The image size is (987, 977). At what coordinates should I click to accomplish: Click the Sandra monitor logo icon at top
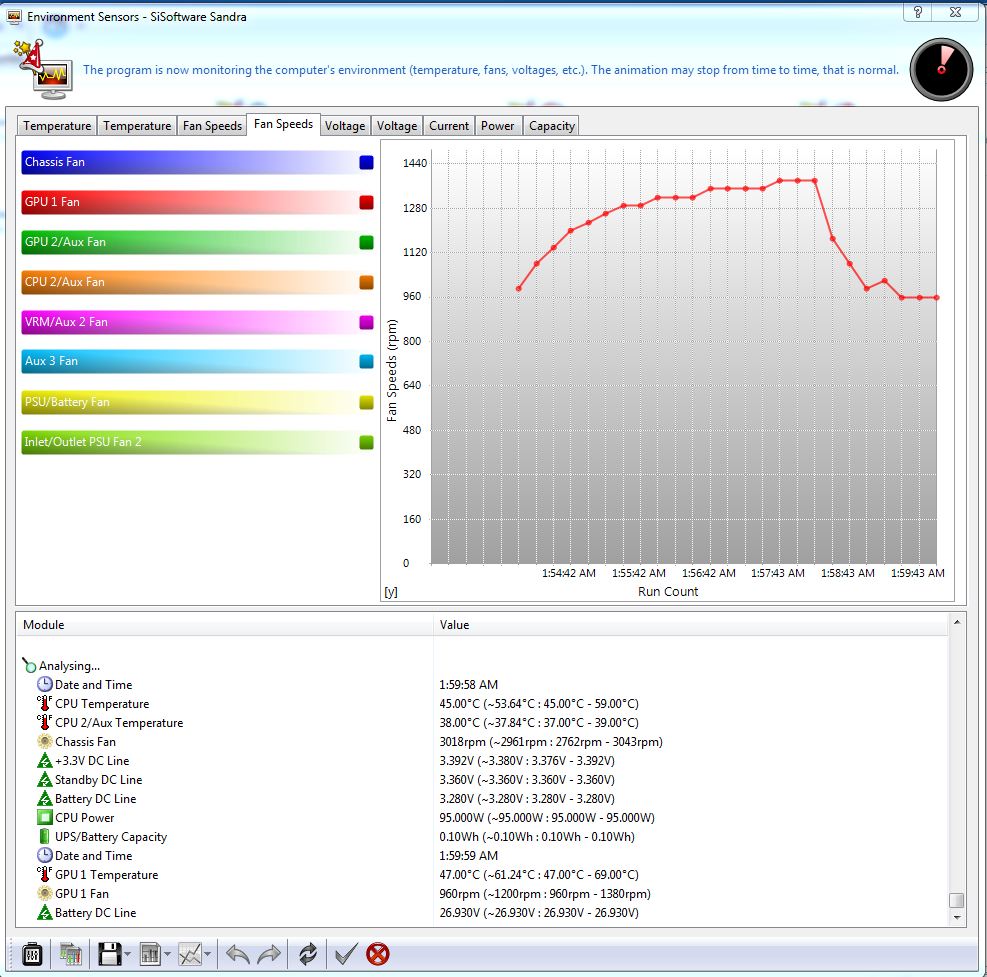(42, 70)
